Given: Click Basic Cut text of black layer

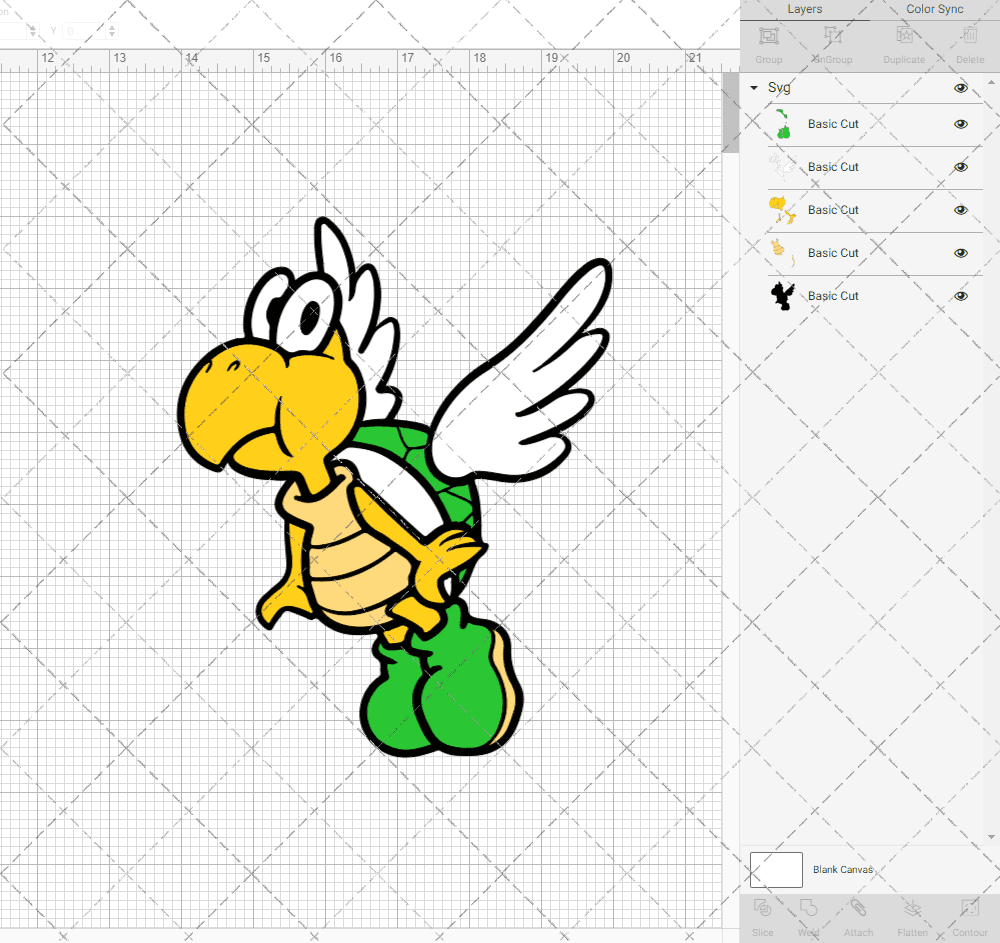Looking at the screenshot, I should coord(833,296).
